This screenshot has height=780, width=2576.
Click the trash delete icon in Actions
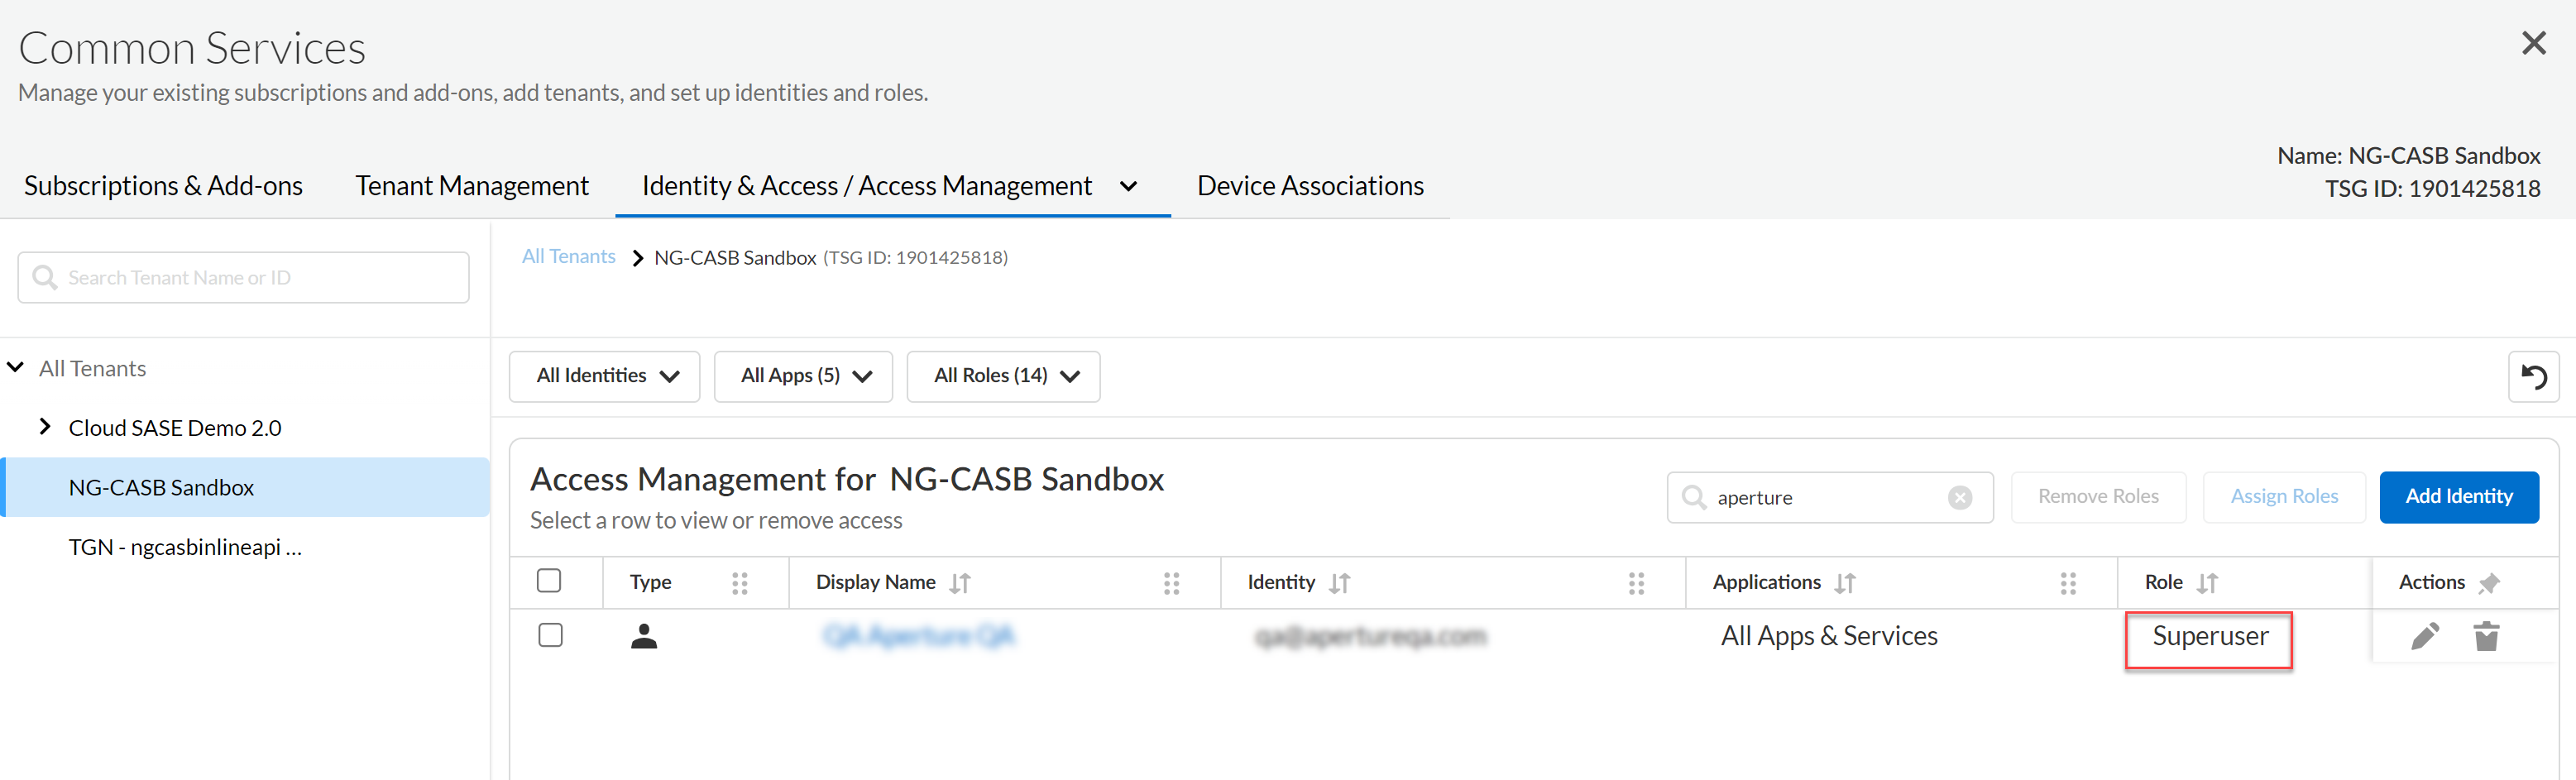pyautogui.click(x=2486, y=636)
